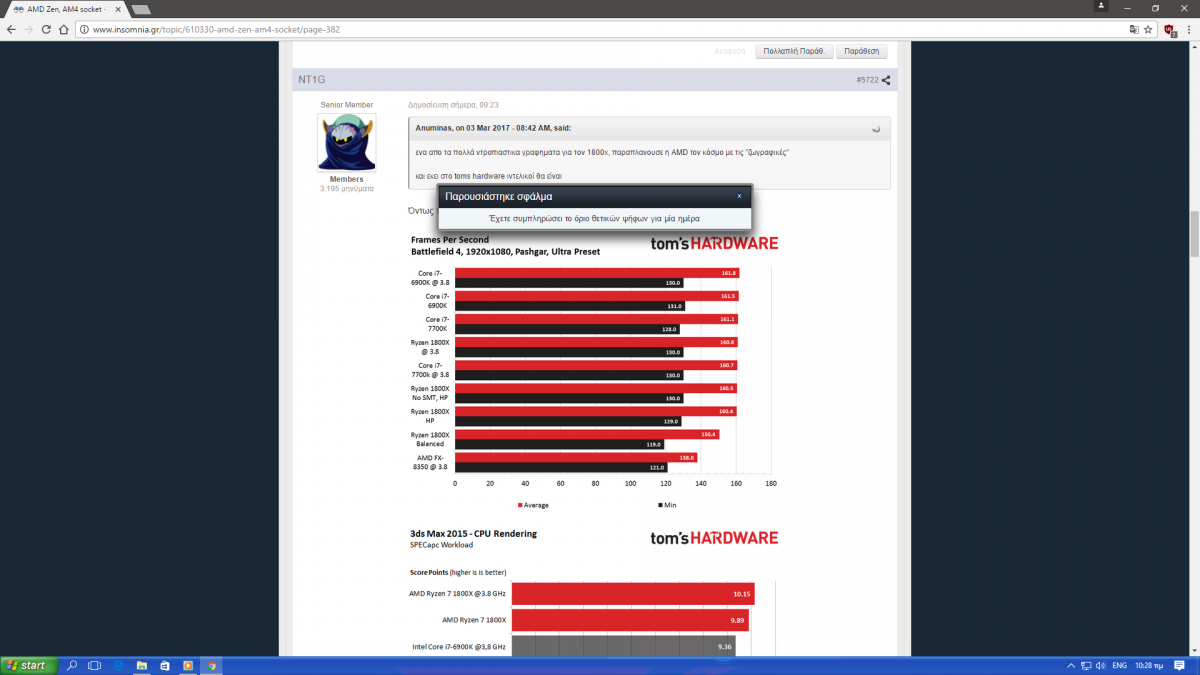Launch Microsoft Edge from taskbar
The height and width of the screenshot is (675, 1200).
[x=118, y=665]
